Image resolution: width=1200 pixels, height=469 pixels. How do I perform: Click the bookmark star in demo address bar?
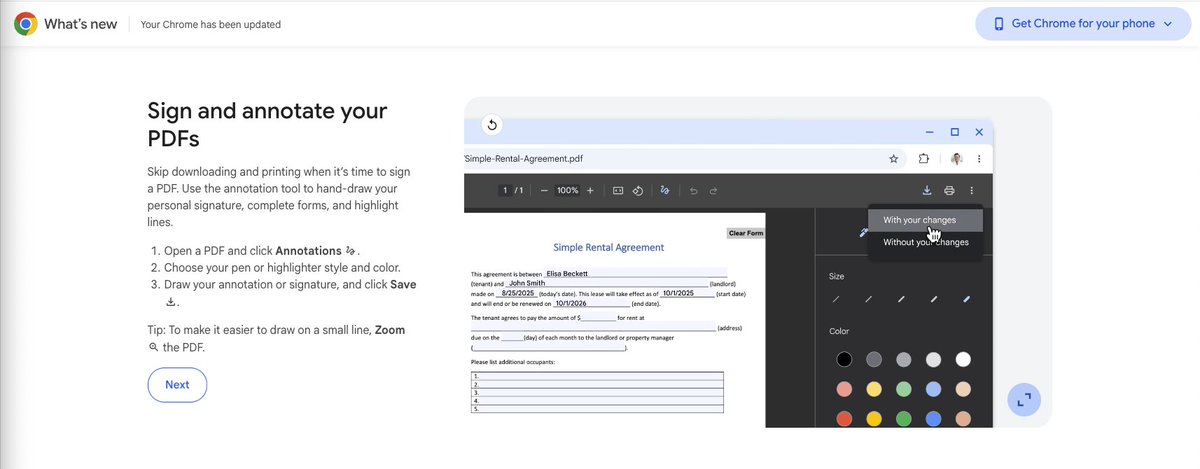pos(893,159)
